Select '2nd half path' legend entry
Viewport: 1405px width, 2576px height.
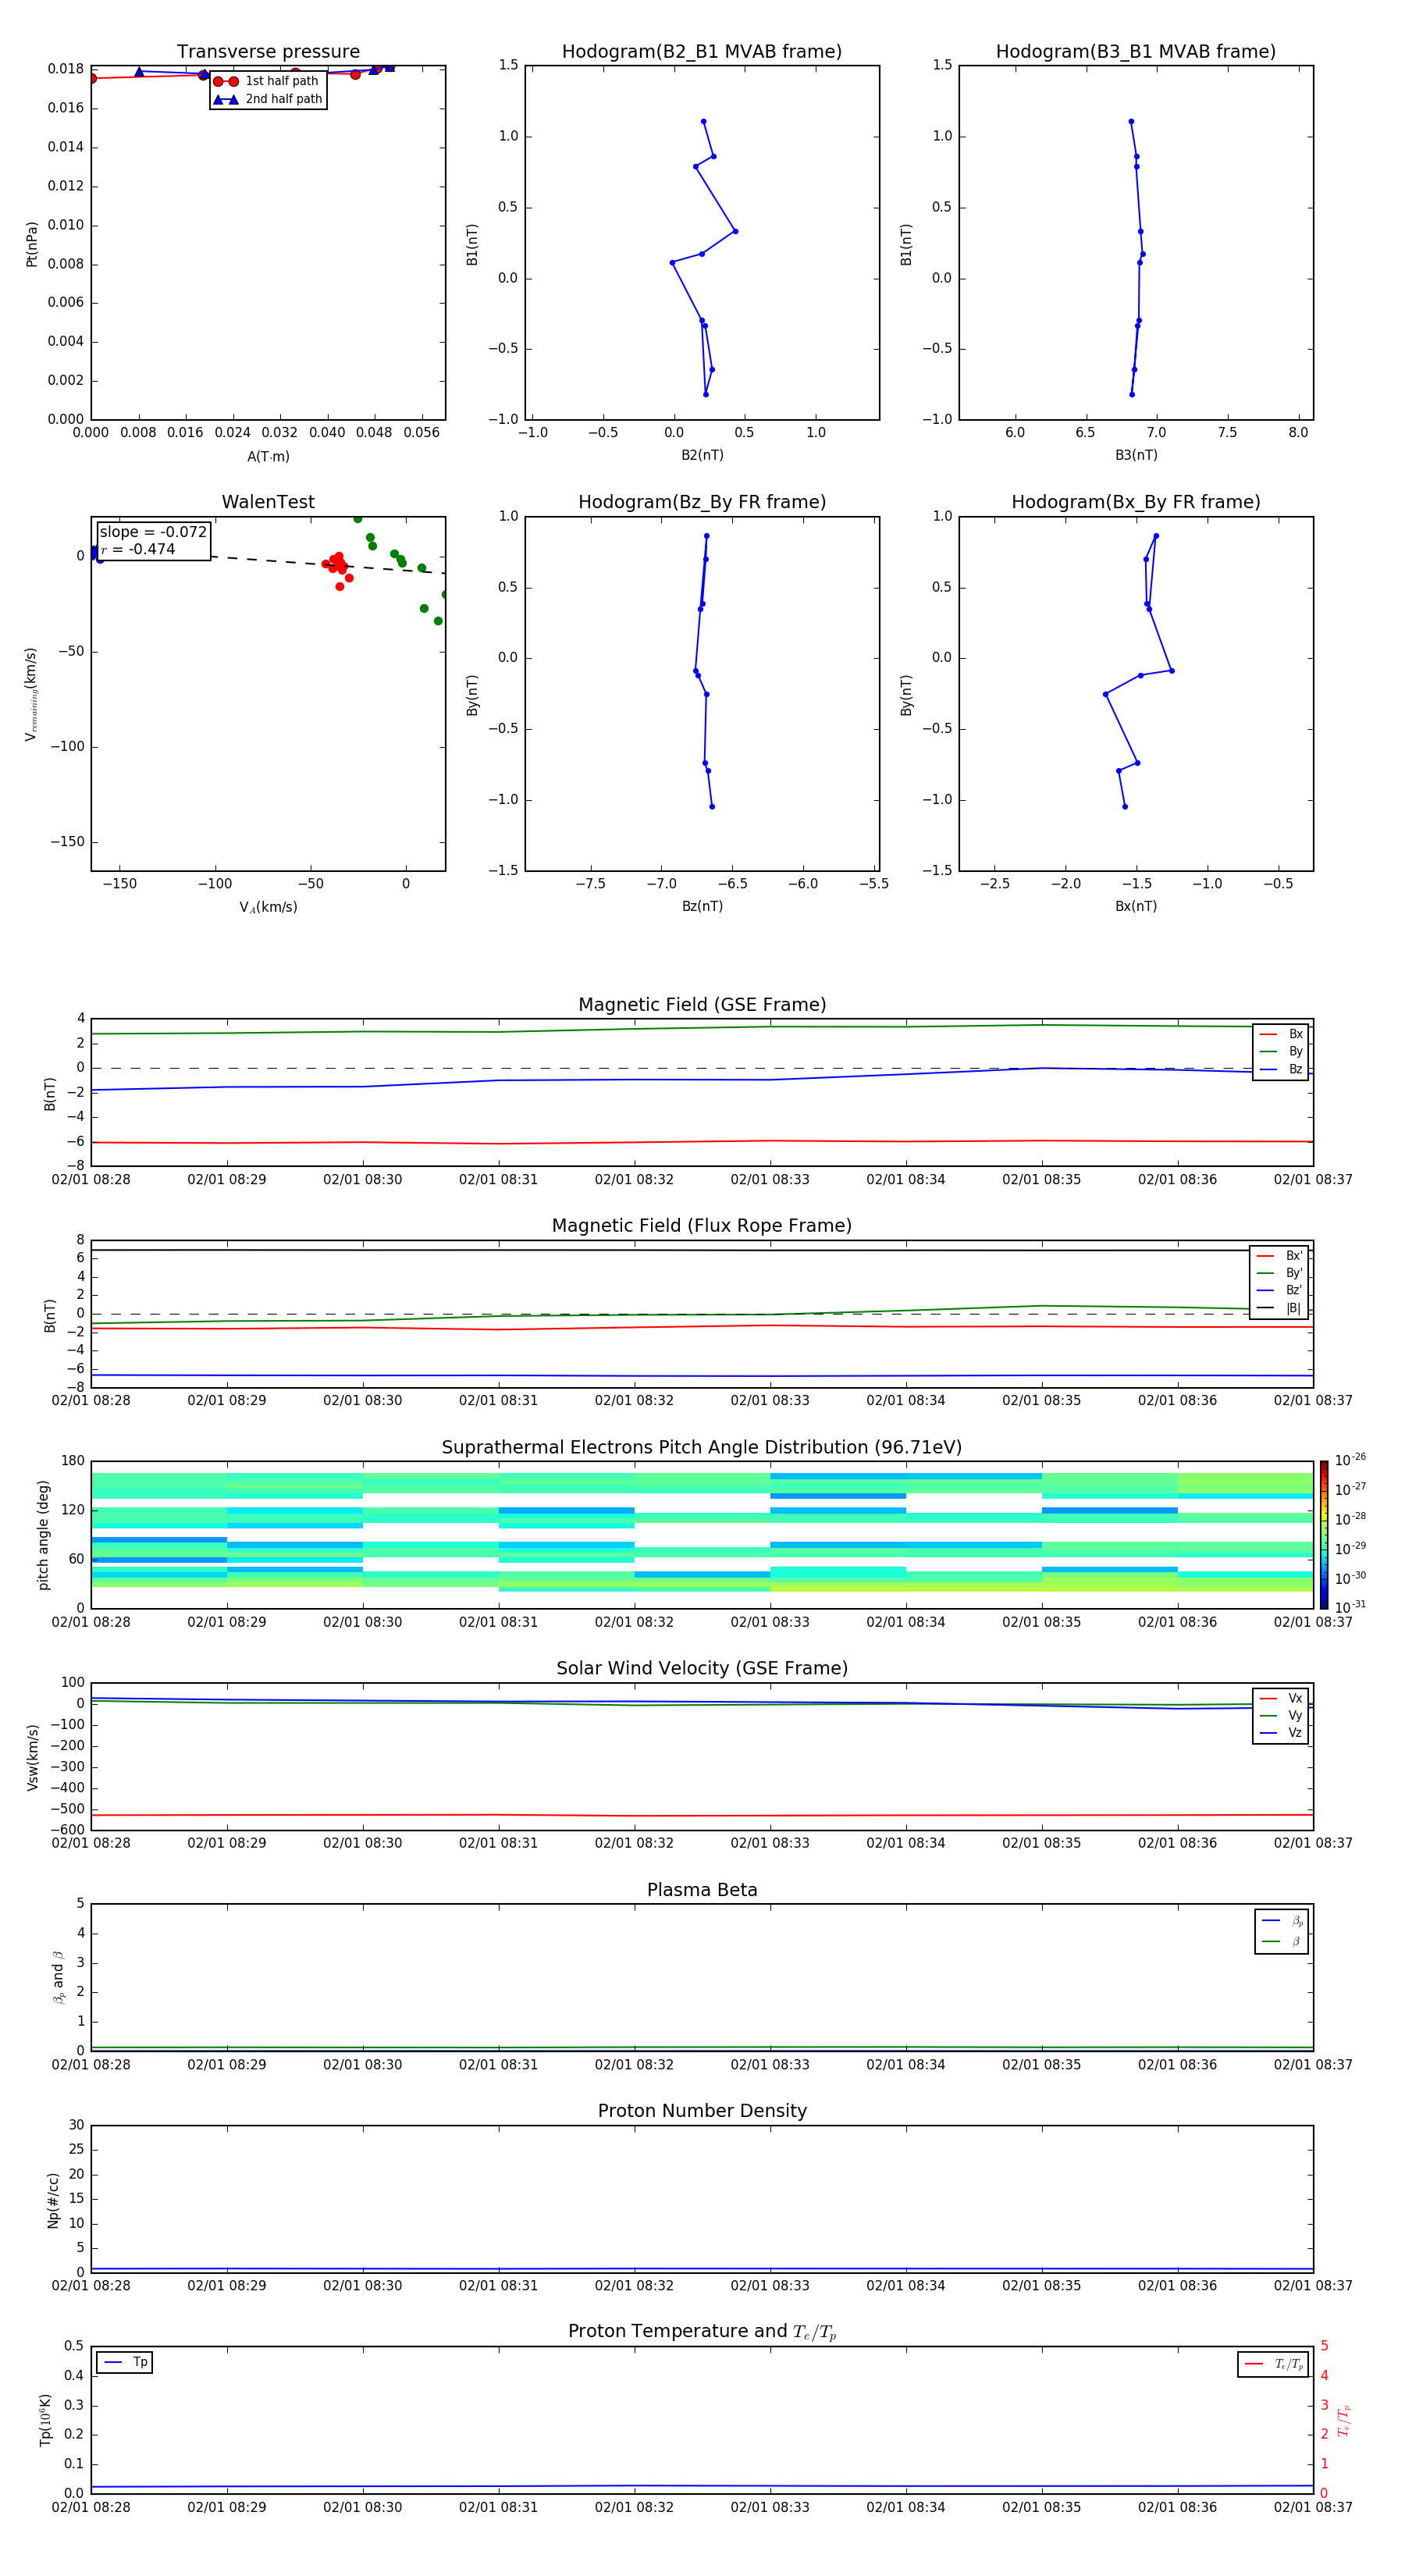click(268, 99)
